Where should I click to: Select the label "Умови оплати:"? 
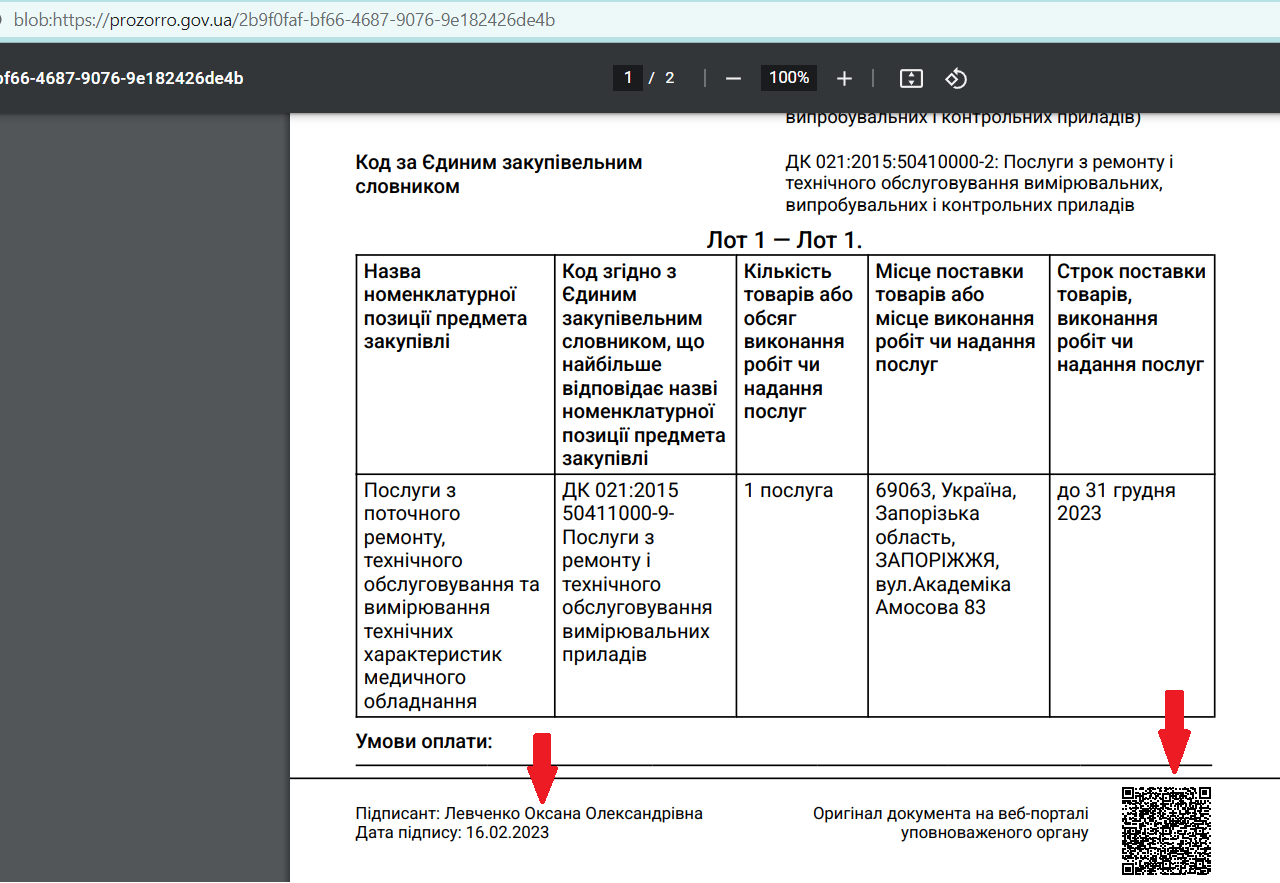[x=424, y=741]
